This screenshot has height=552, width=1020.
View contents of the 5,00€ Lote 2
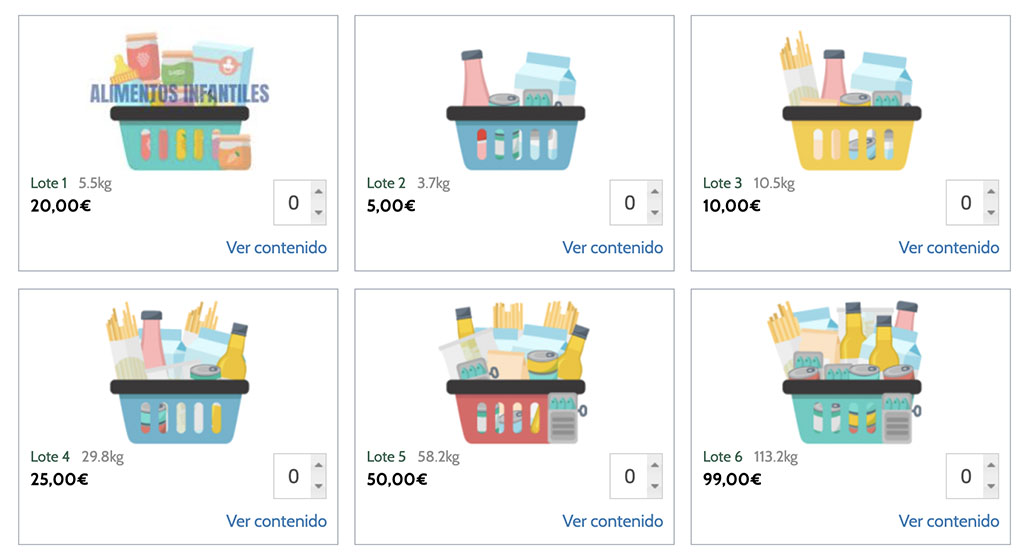(x=612, y=247)
